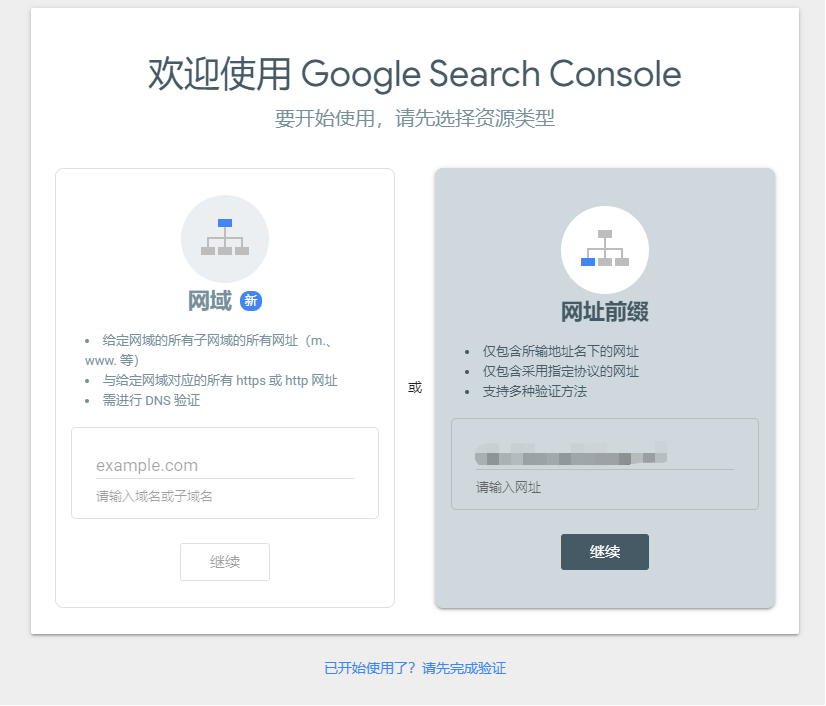Select the 网域 heading text
826x706 pixels.
tap(209, 301)
